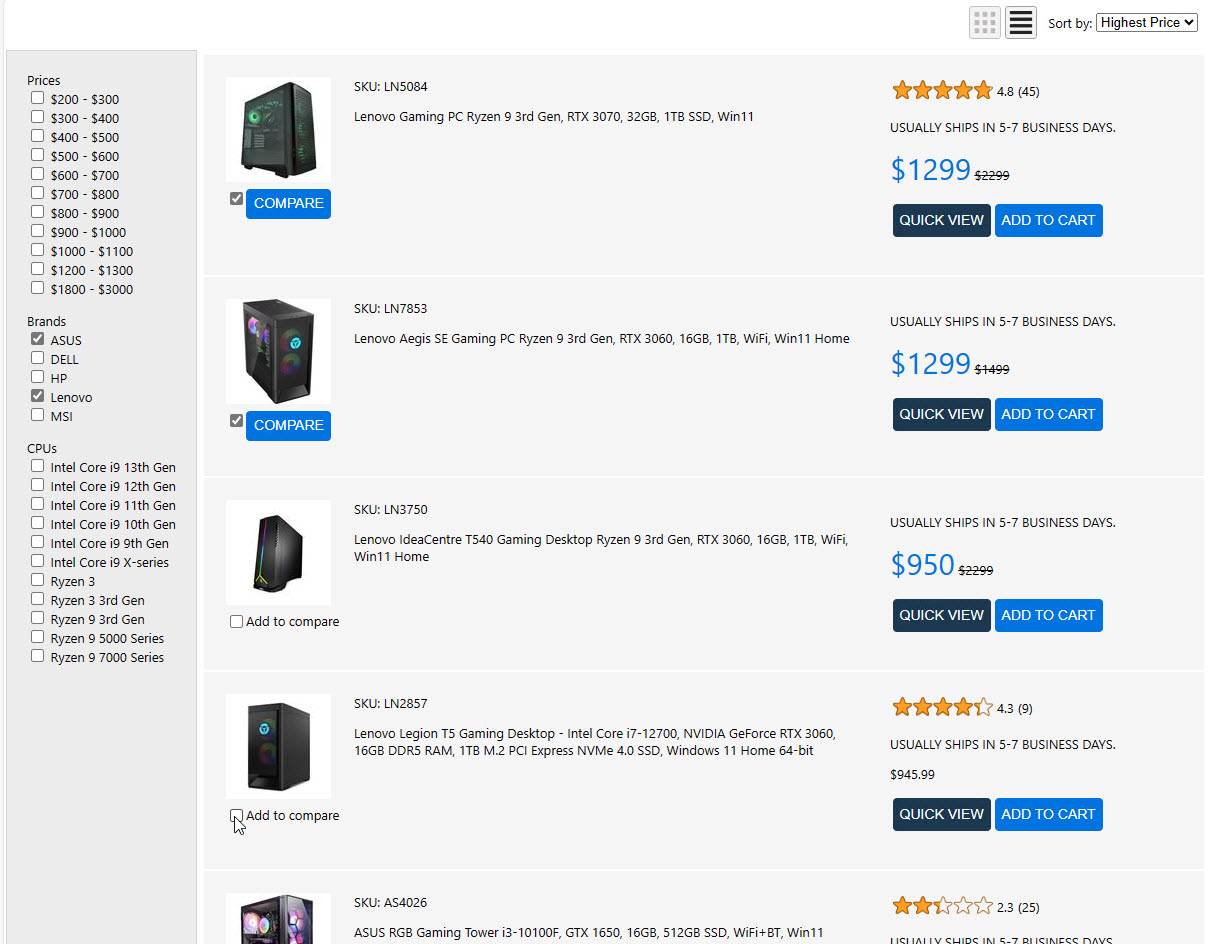Uncheck compare box for SKU LN5084
This screenshot has height=944, width=1227.
tap(237, 199)
